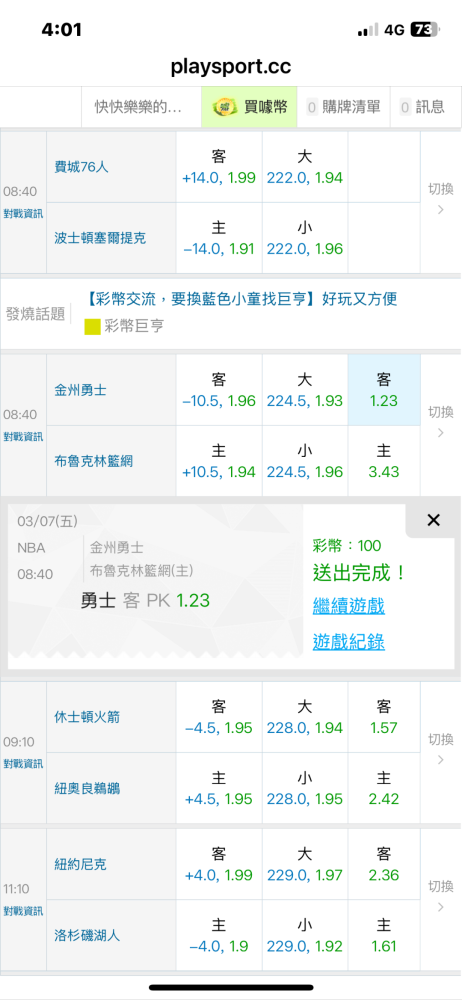Tap the cellular signal bars icon

coord(368,30)
